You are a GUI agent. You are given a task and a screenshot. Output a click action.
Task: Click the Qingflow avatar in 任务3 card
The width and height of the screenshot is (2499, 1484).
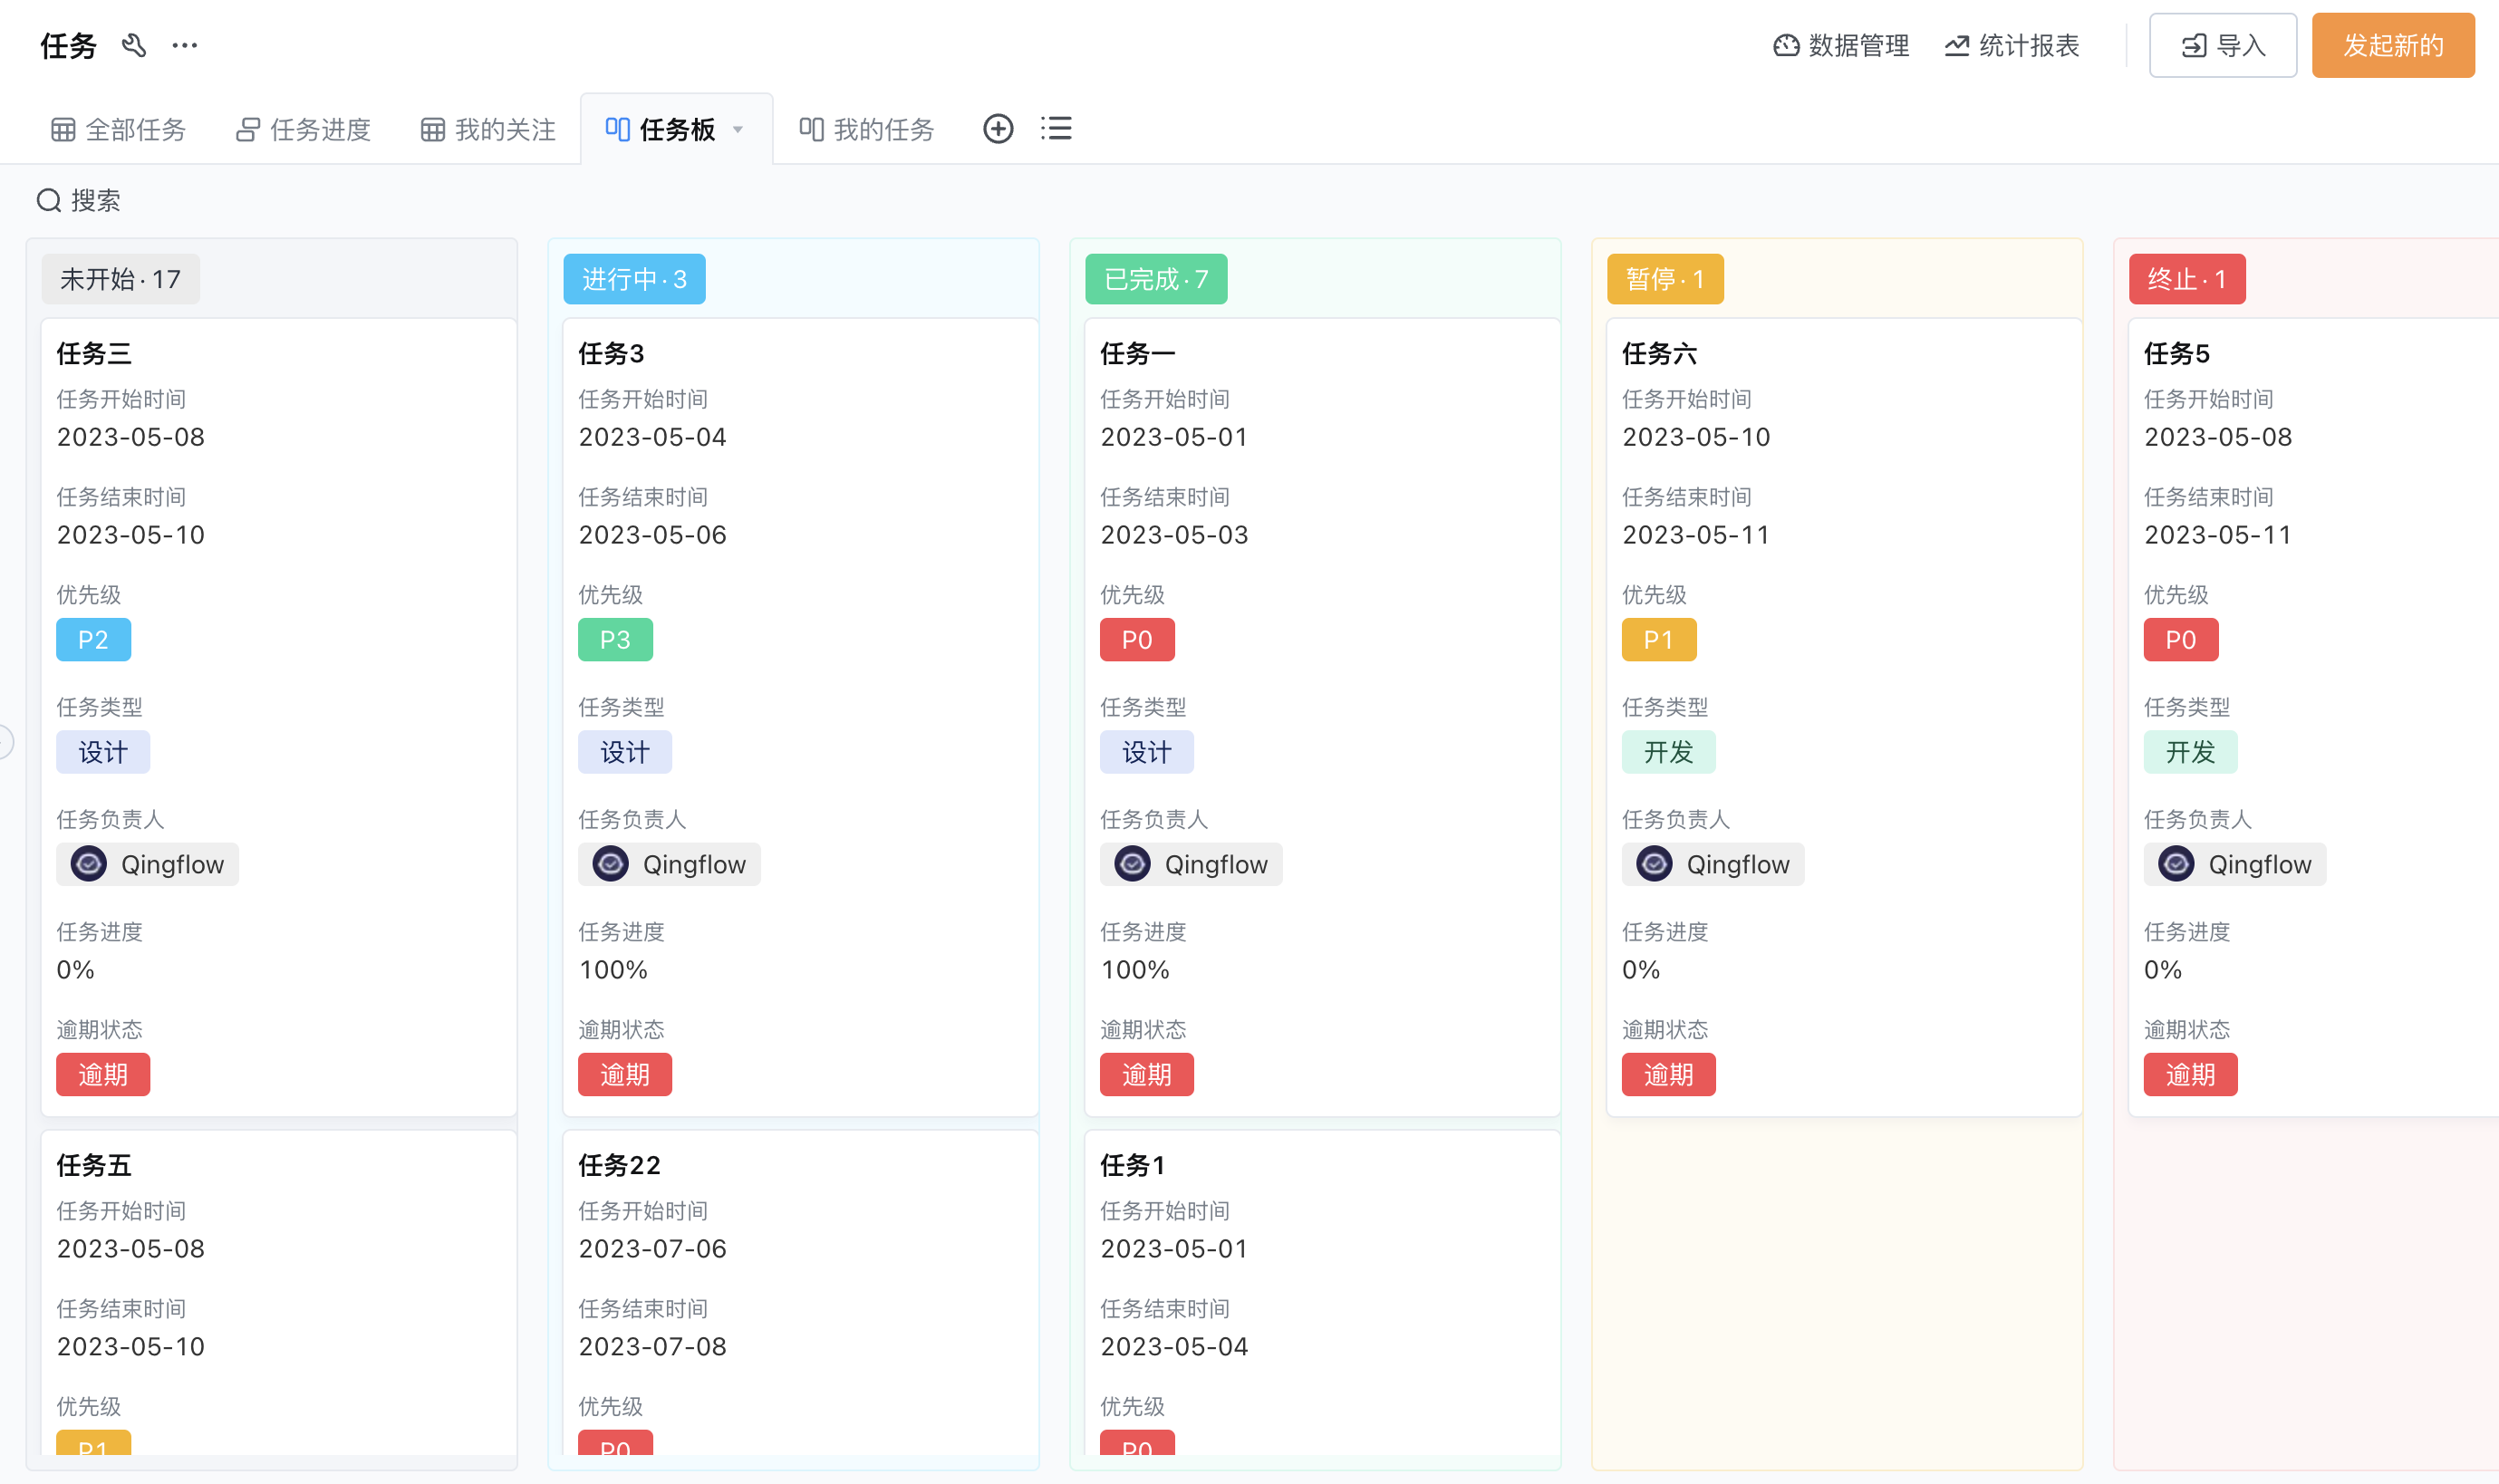click(611, 864)
